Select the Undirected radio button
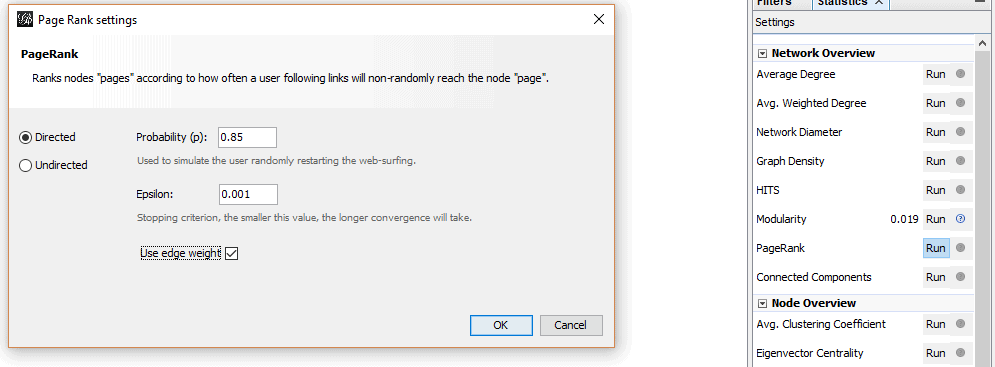Screen dimensions: 995x367 point(26,166)
